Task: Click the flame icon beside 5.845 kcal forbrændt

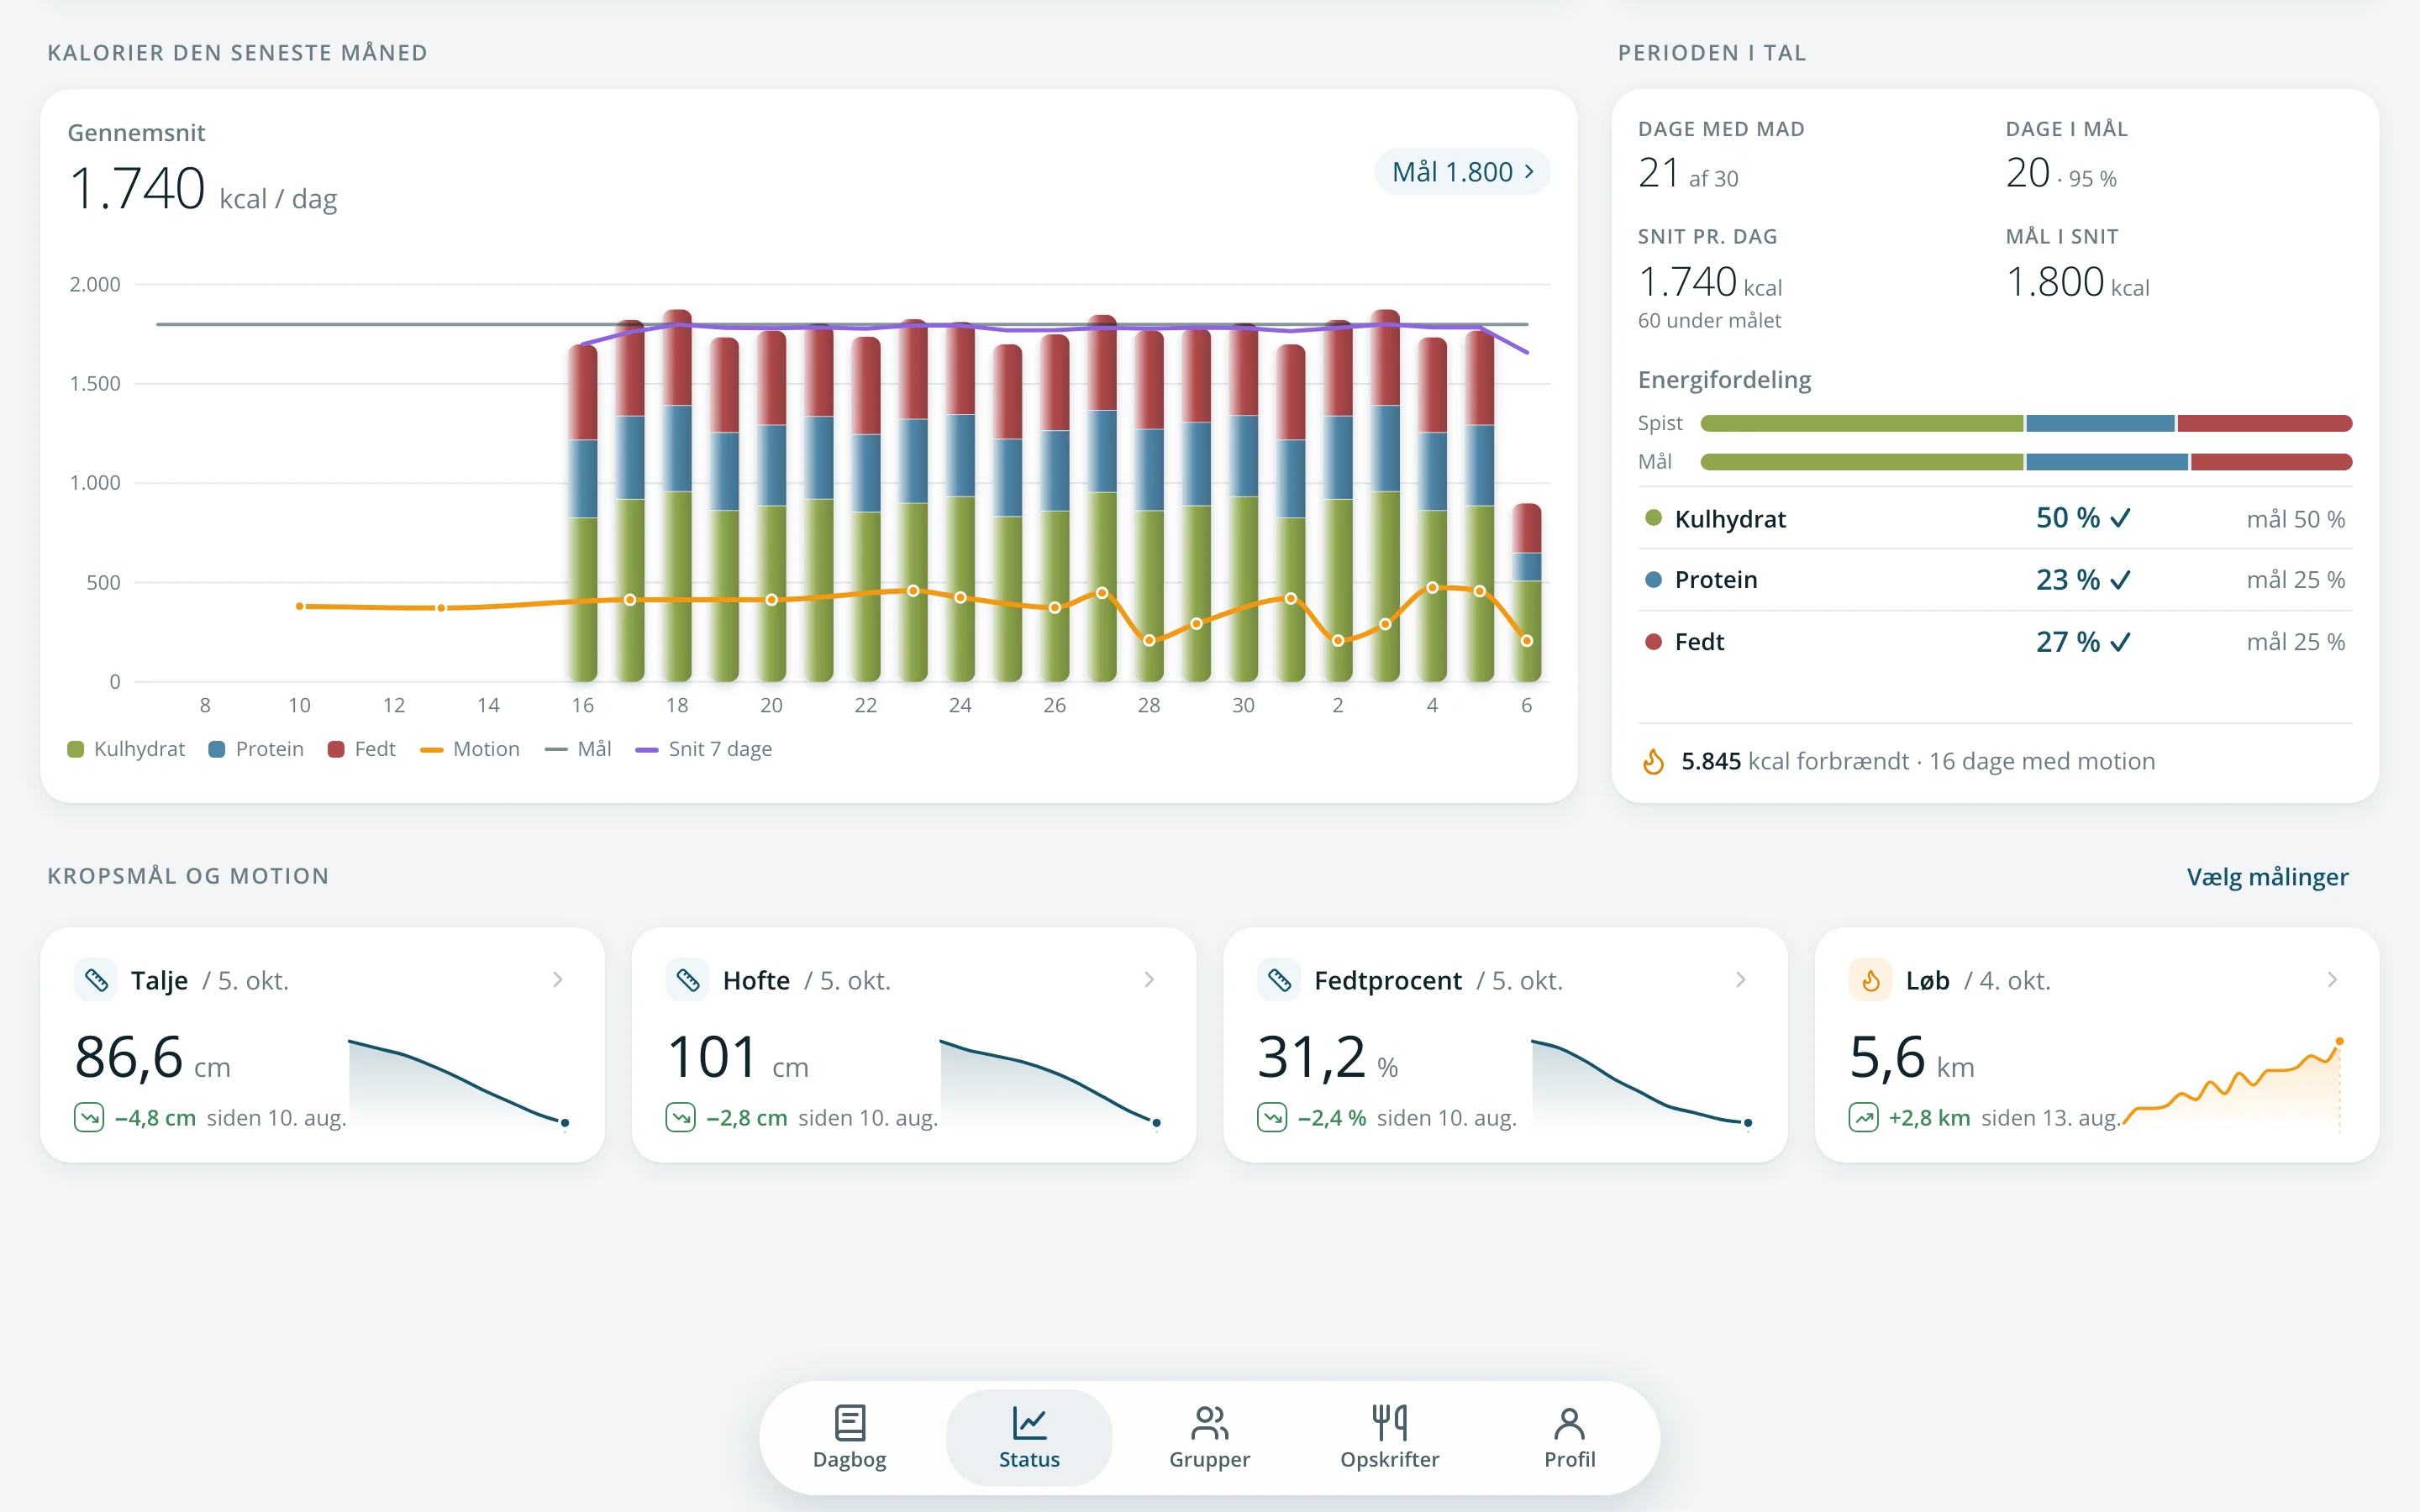Action: pos(1654,762)
